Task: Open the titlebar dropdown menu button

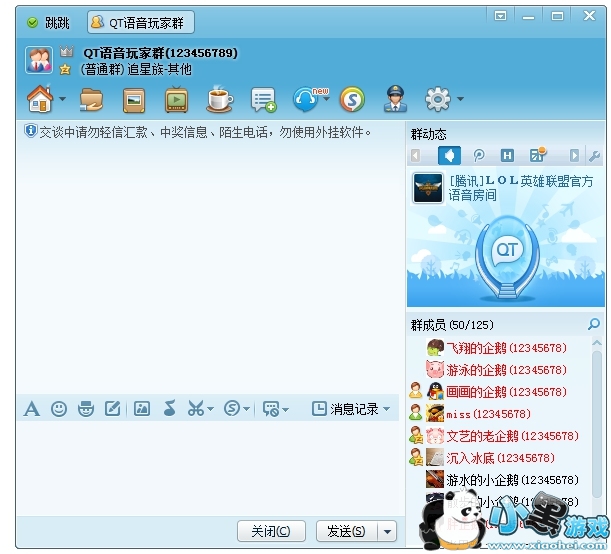Action: pos(500,16)
